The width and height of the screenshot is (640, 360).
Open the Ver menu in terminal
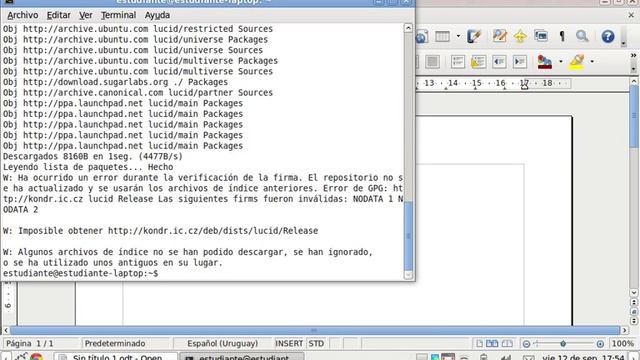coord(85,15)
